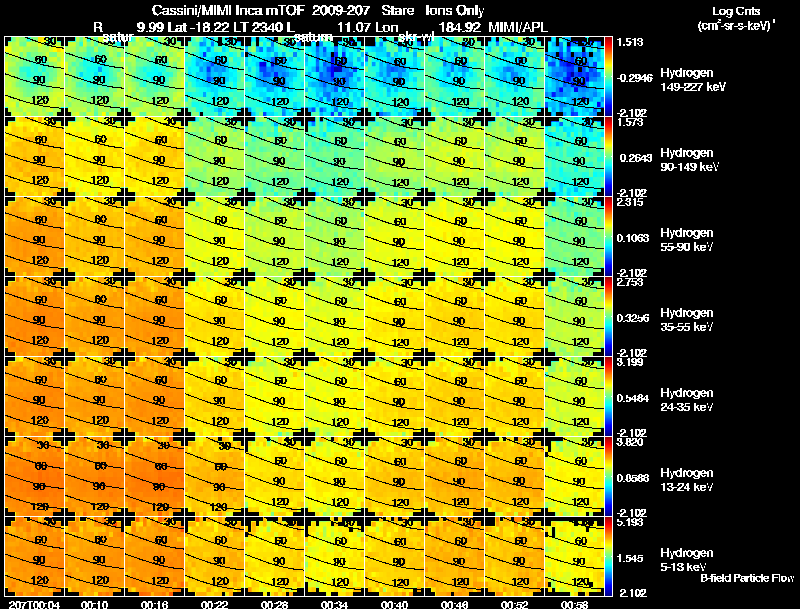Click the '9.99' radial distance value

pos(151,27)
